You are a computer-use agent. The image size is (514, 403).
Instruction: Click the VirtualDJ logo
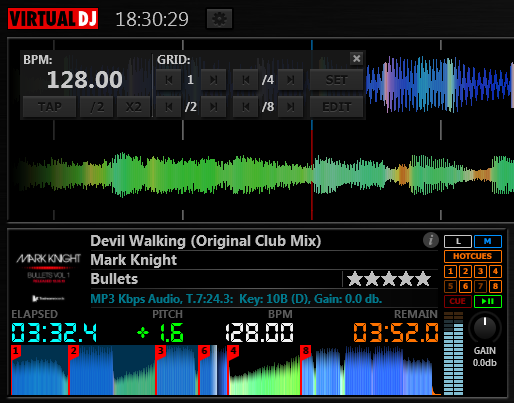point(53,19)
